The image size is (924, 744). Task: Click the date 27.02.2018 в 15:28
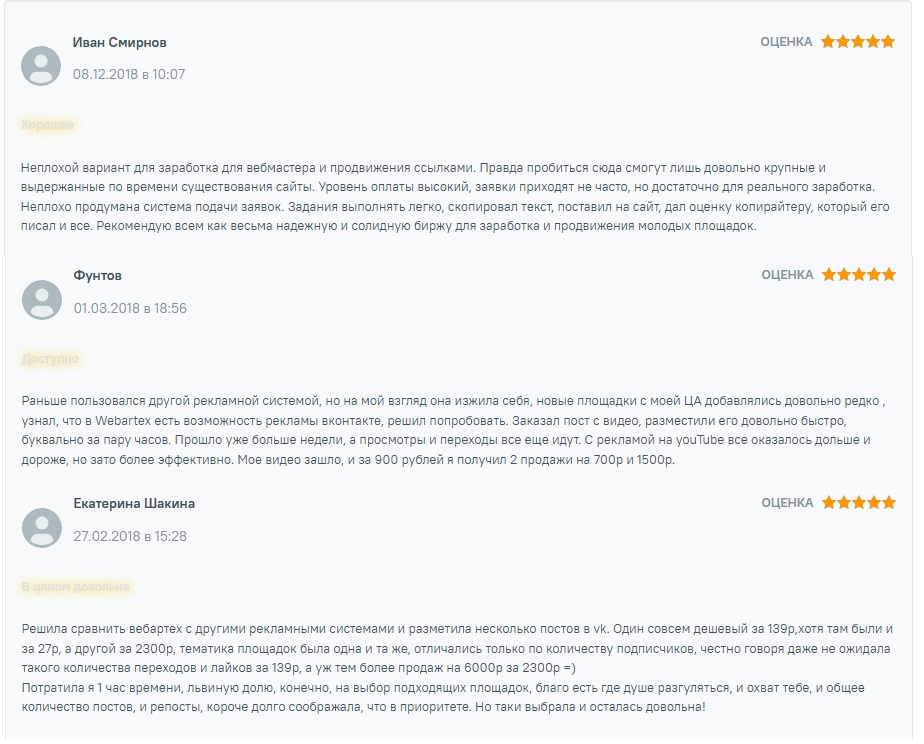point(130,536)
